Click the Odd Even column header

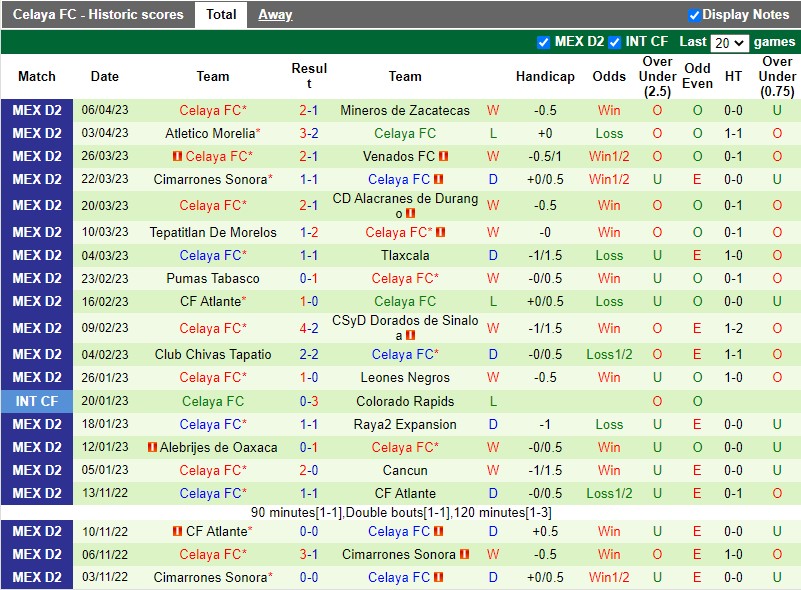click(x=697, y=76)
